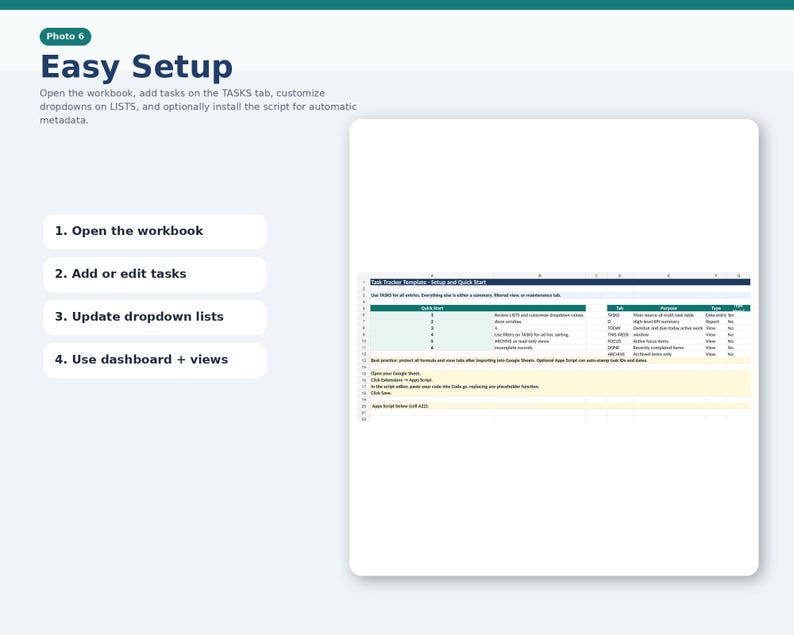Click the 'ARCHIVE as read-only views' cell
Viewport: 794px width, 635px height.
[539, 341]
